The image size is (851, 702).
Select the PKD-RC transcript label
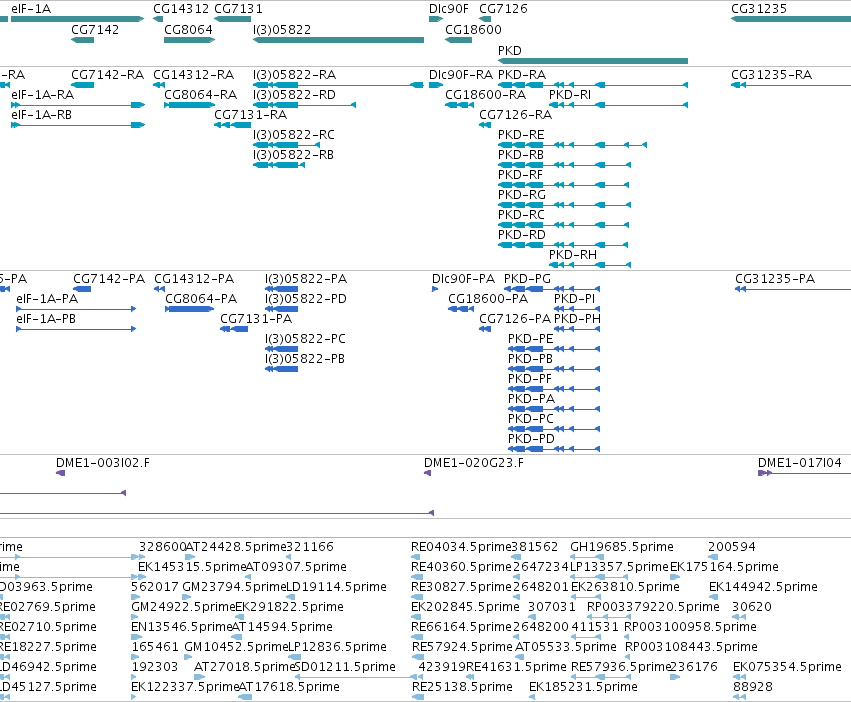point(521,215)
